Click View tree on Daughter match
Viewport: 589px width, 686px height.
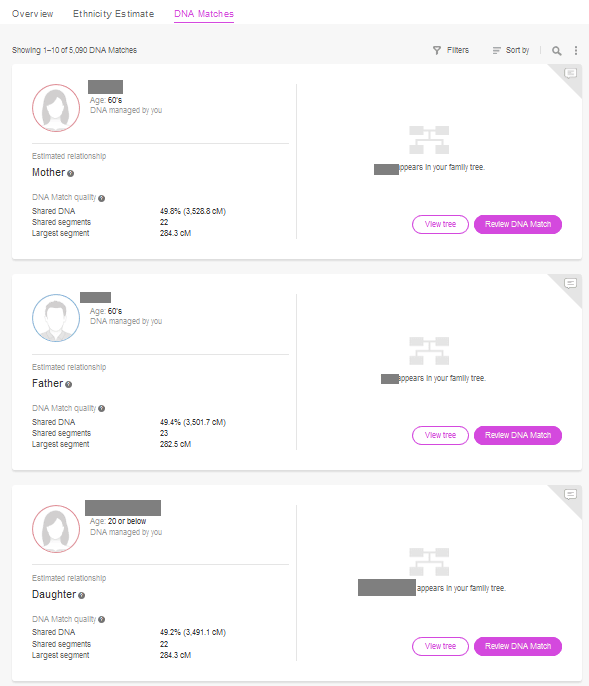[x=440, y=646]
